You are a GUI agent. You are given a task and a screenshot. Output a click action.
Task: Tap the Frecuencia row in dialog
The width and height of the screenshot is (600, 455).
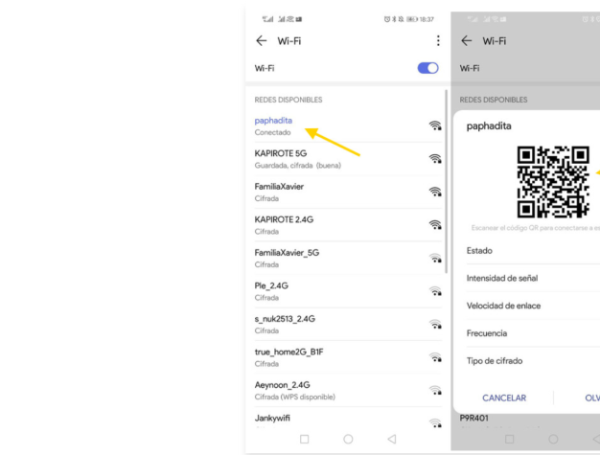pyautogui.click(x=533, y=333)
